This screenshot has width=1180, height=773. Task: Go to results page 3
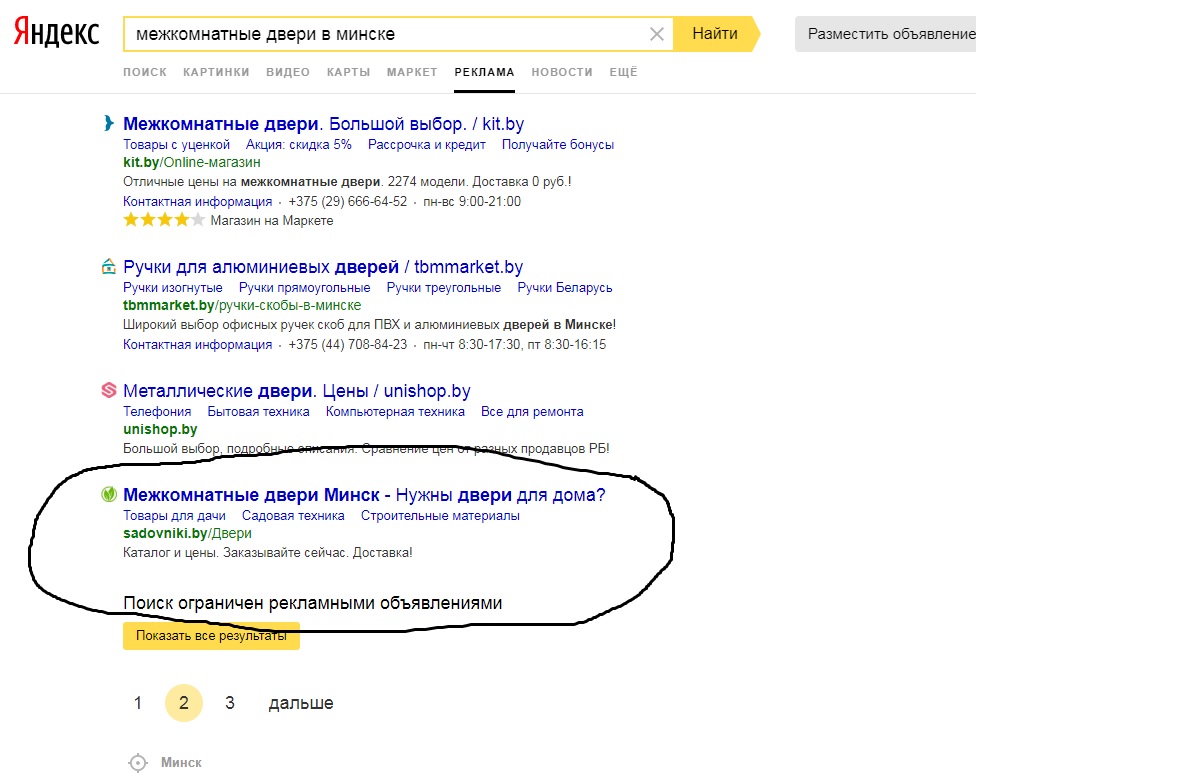pyautogui.click(x=230, y=703)
